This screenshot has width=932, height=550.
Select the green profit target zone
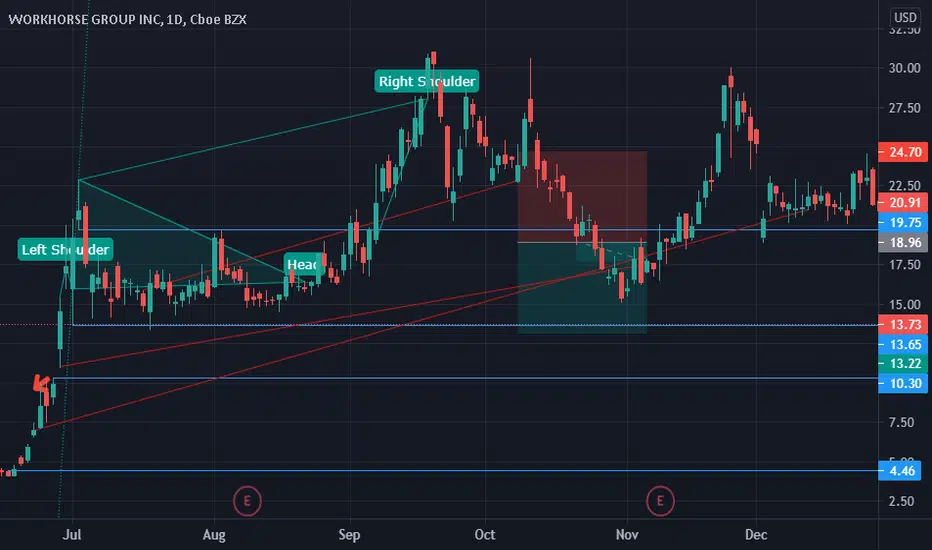coord(582,288)
